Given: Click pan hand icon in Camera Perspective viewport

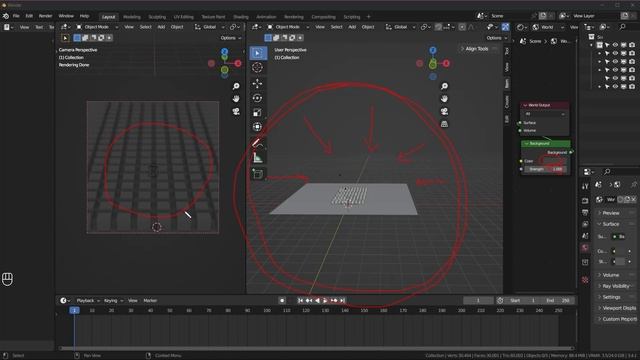Looking at the screenshot, I should coord(236,99).
